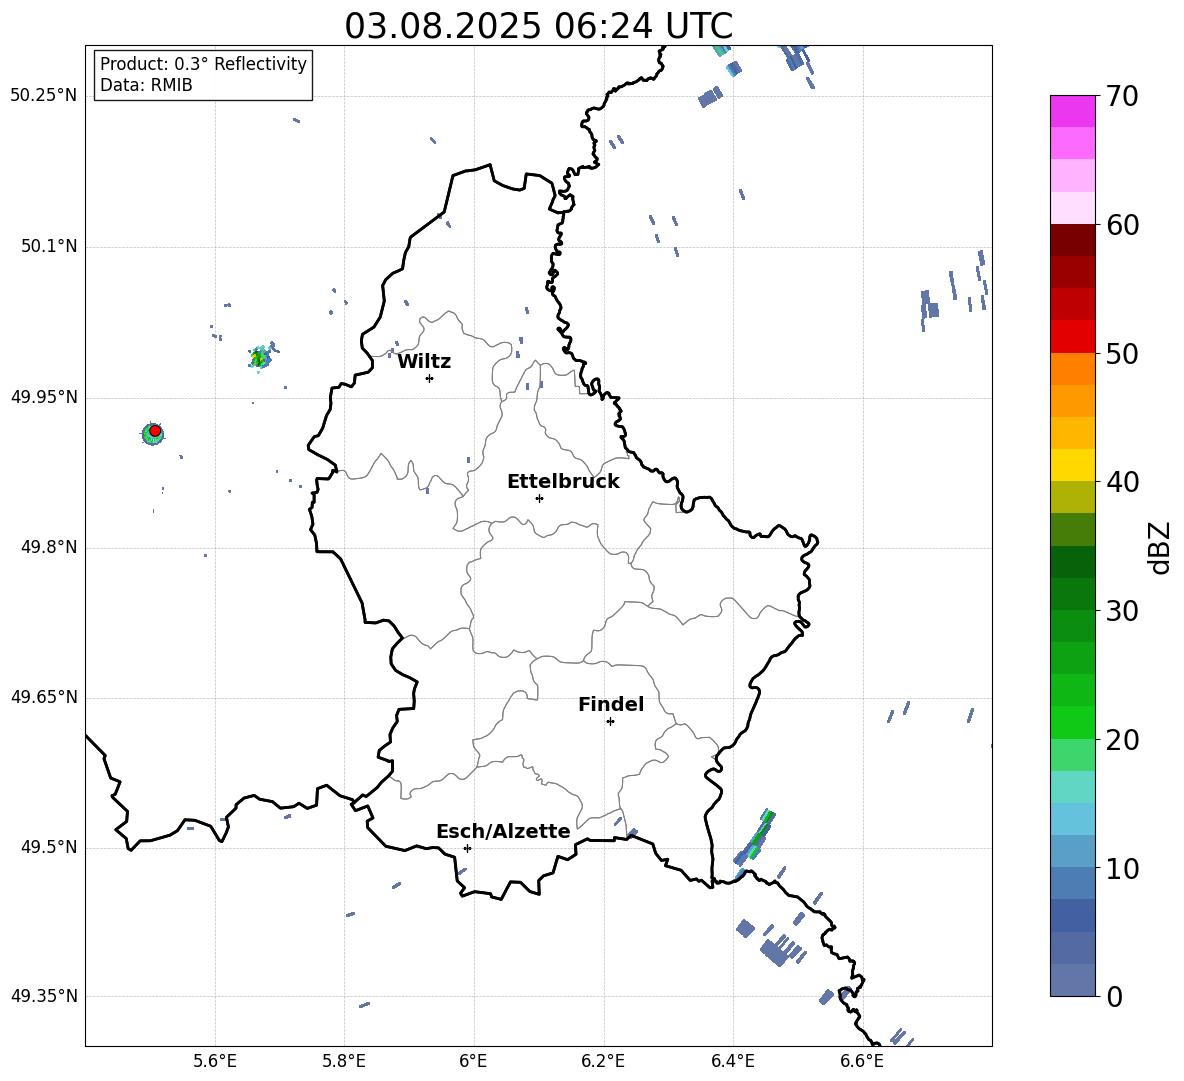Click the title '03.08.2025 06:24 UTC'
This screenshot has height=1081, width=1184.
(538, 26)
